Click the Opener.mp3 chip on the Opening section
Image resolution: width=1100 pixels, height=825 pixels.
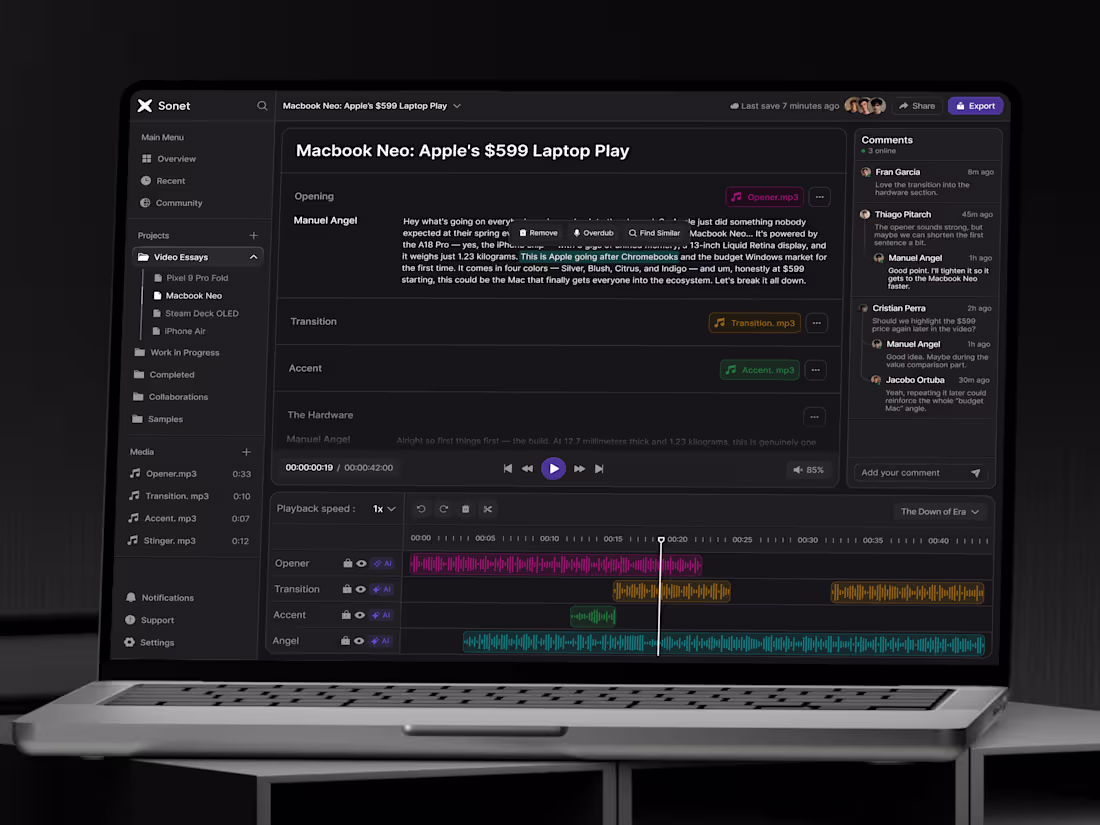click(764, 197)
